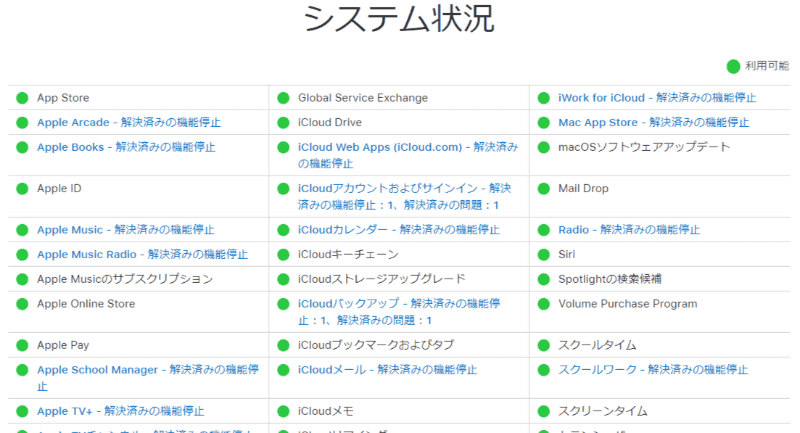The height and width of the screenshot is (433, 800).
Task: Click status dot beside Apple TV+
Action: [22, 411]
